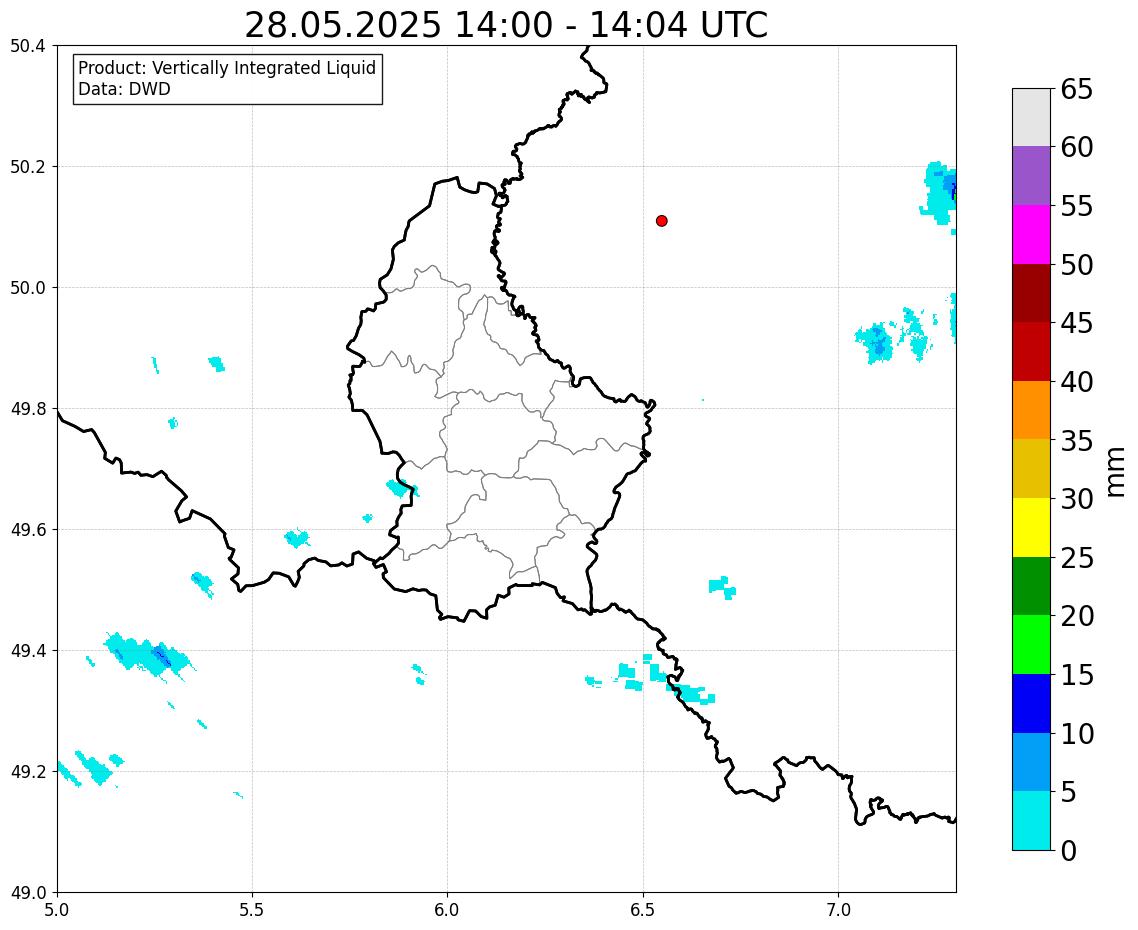Click the large cyan-blue precipitation cell near 49.4 latitude

click(149, 656)
